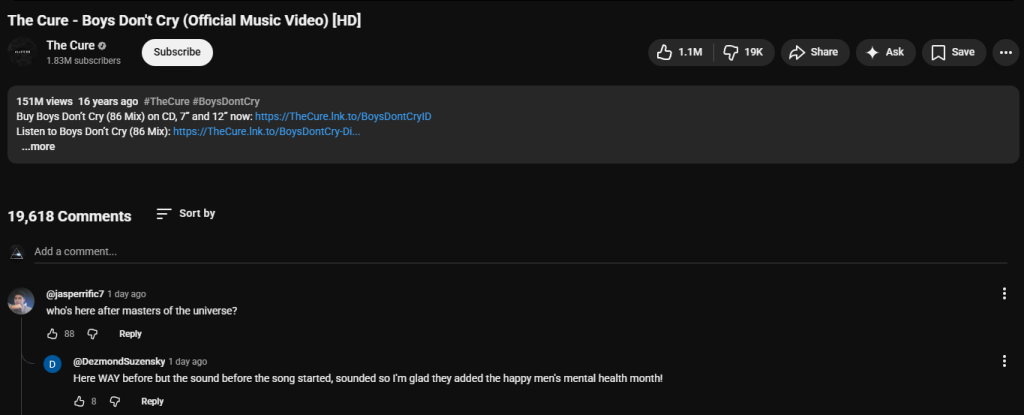Open the @jasperrific7 username link
Image resolution: width=1024 pixels, height=415 pixels.
tap(75, 294)
